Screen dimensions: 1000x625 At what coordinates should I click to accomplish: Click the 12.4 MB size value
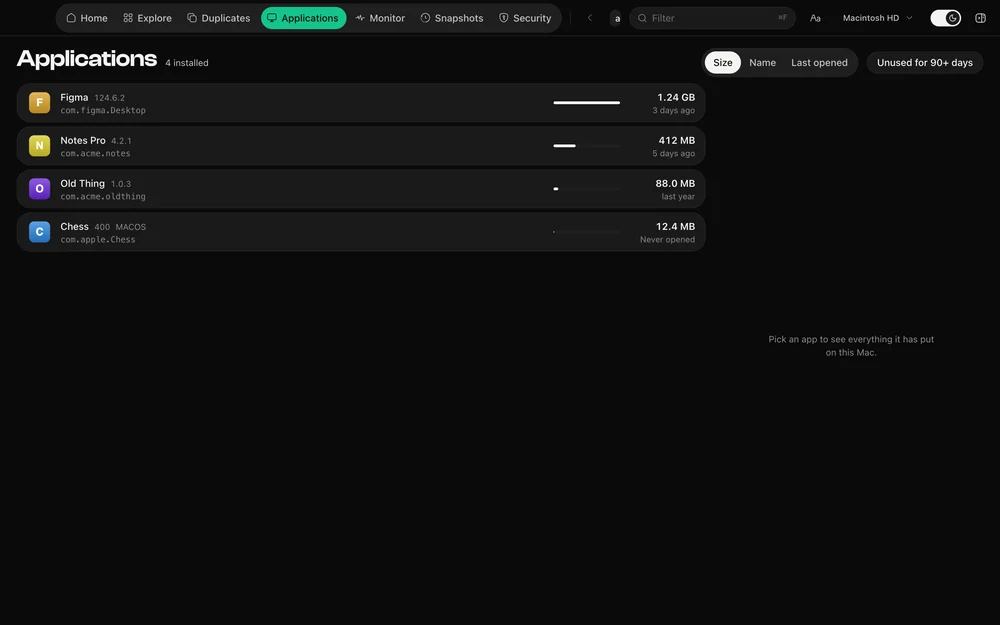coord(675,226)
